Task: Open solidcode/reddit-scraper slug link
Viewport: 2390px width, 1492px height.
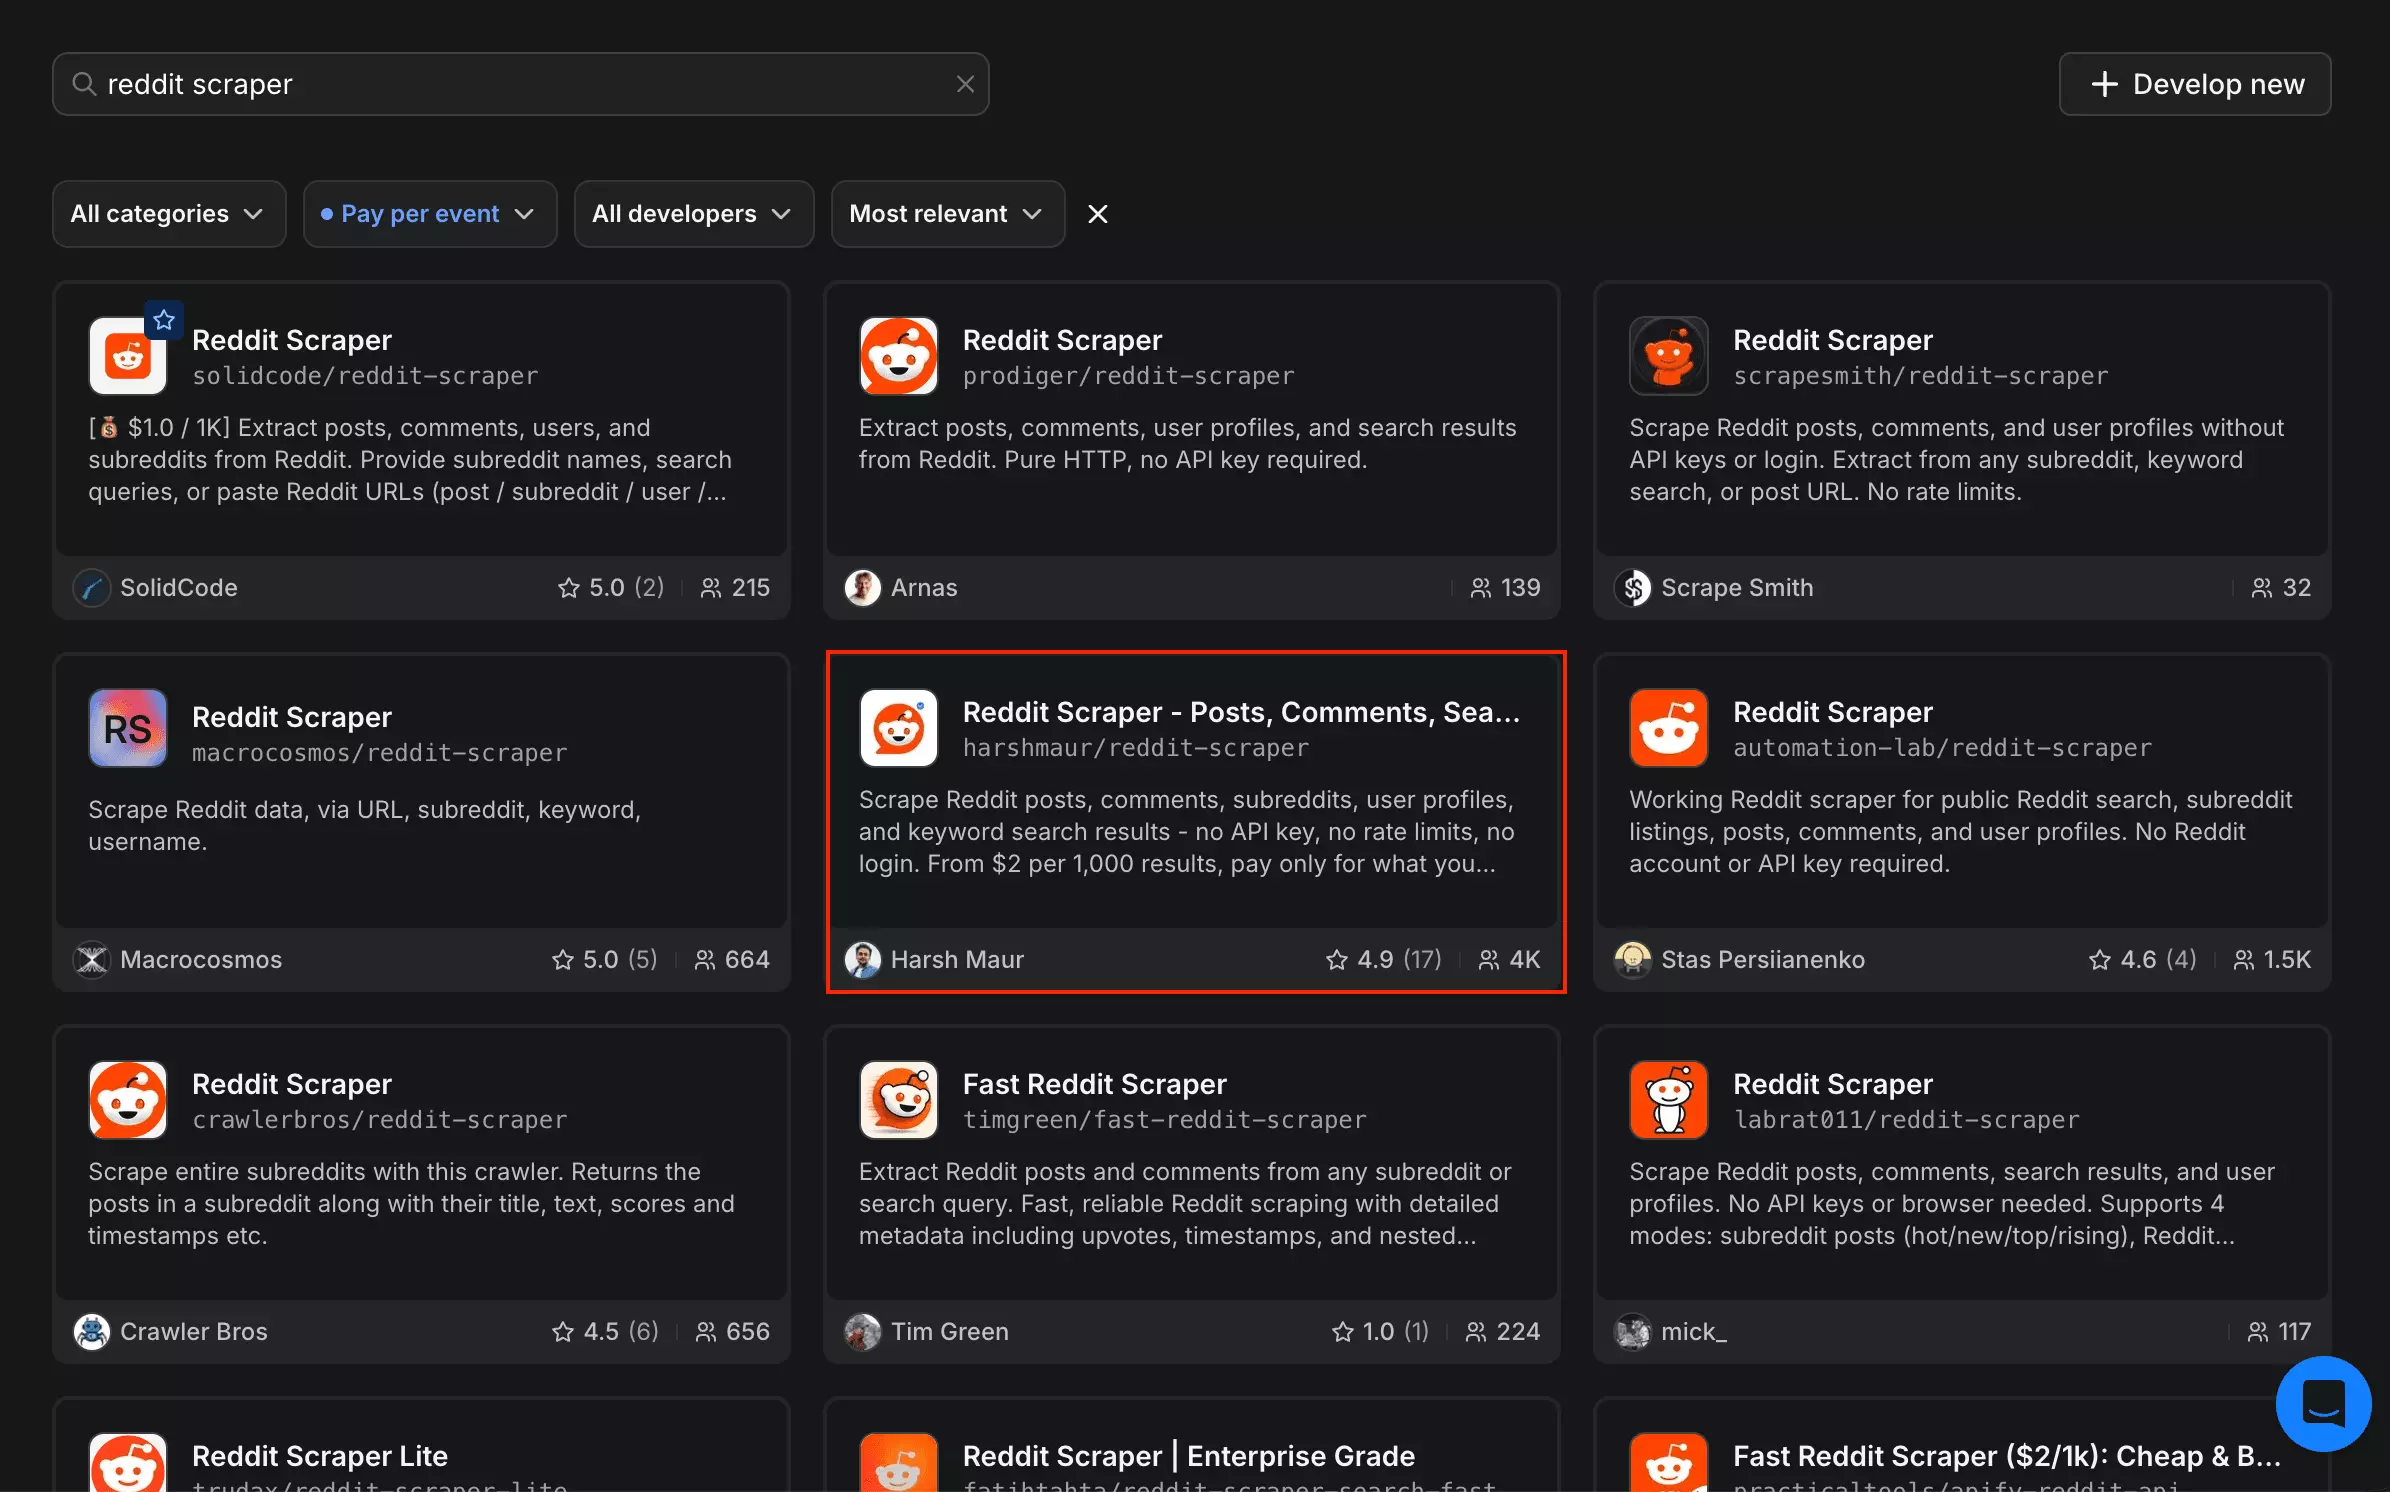Action: point(365,376)
